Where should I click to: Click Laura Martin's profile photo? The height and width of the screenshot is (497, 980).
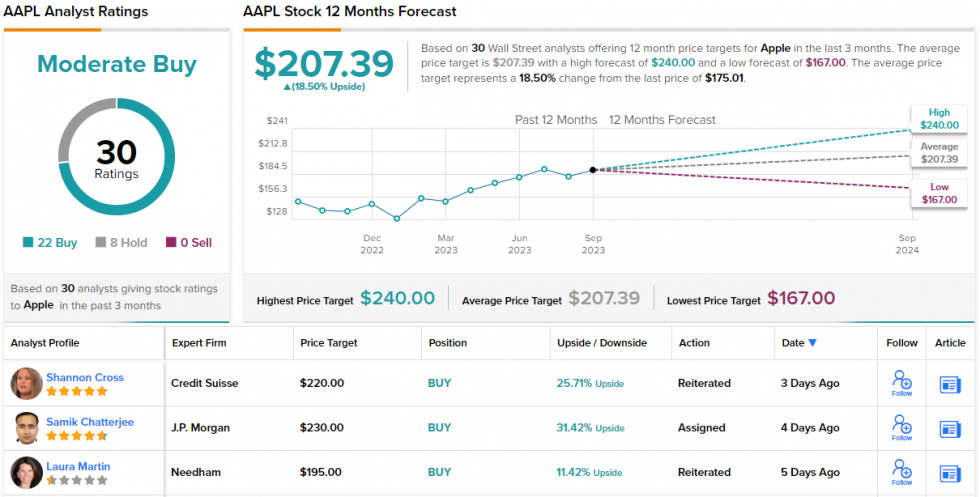coord(27,472)
